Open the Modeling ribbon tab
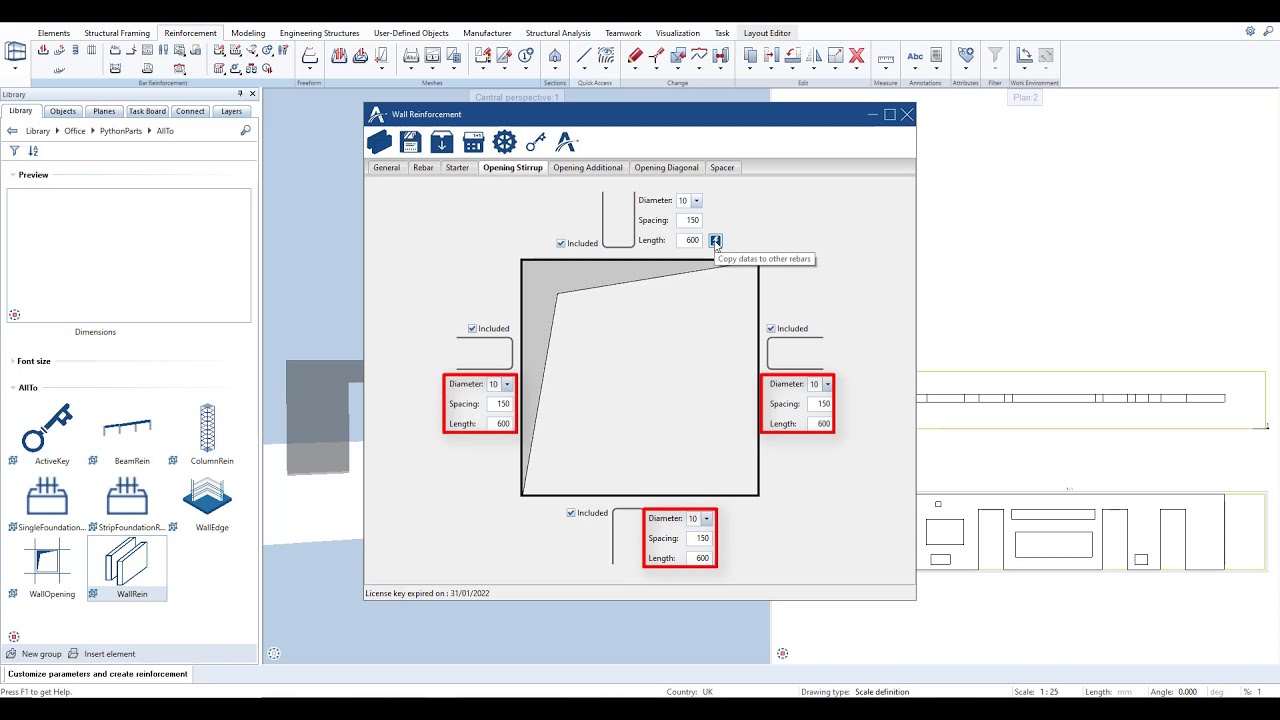 (248, 33)
